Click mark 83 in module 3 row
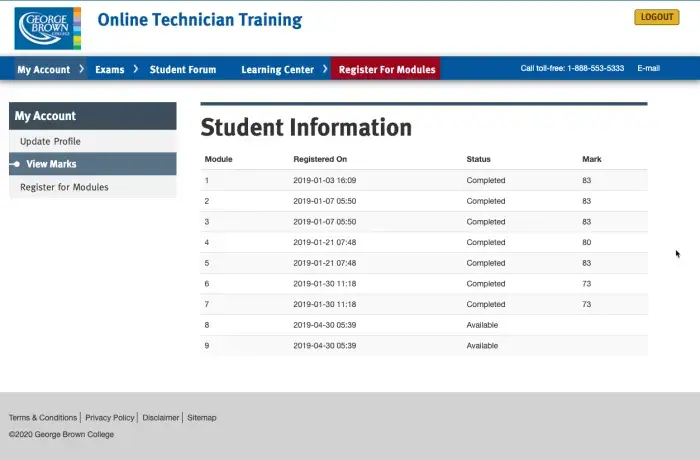 click(x=587, y=222)
